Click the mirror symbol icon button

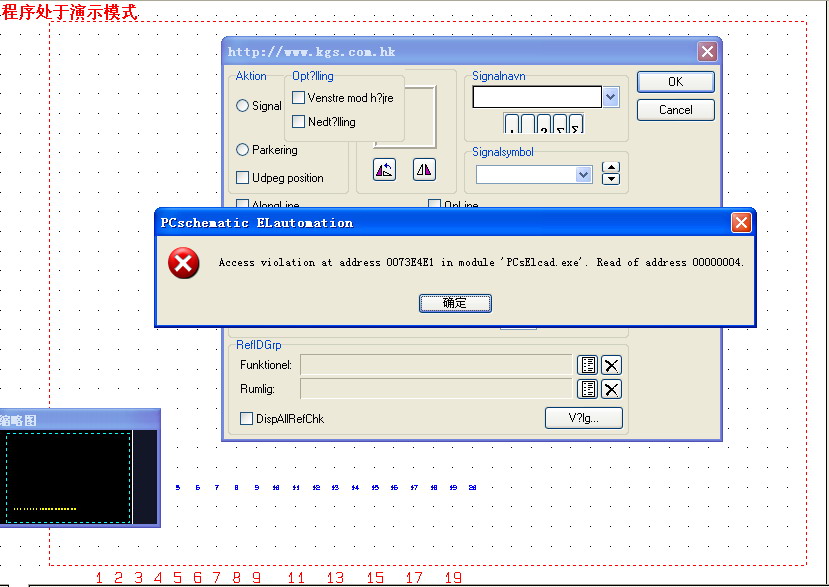424,170
